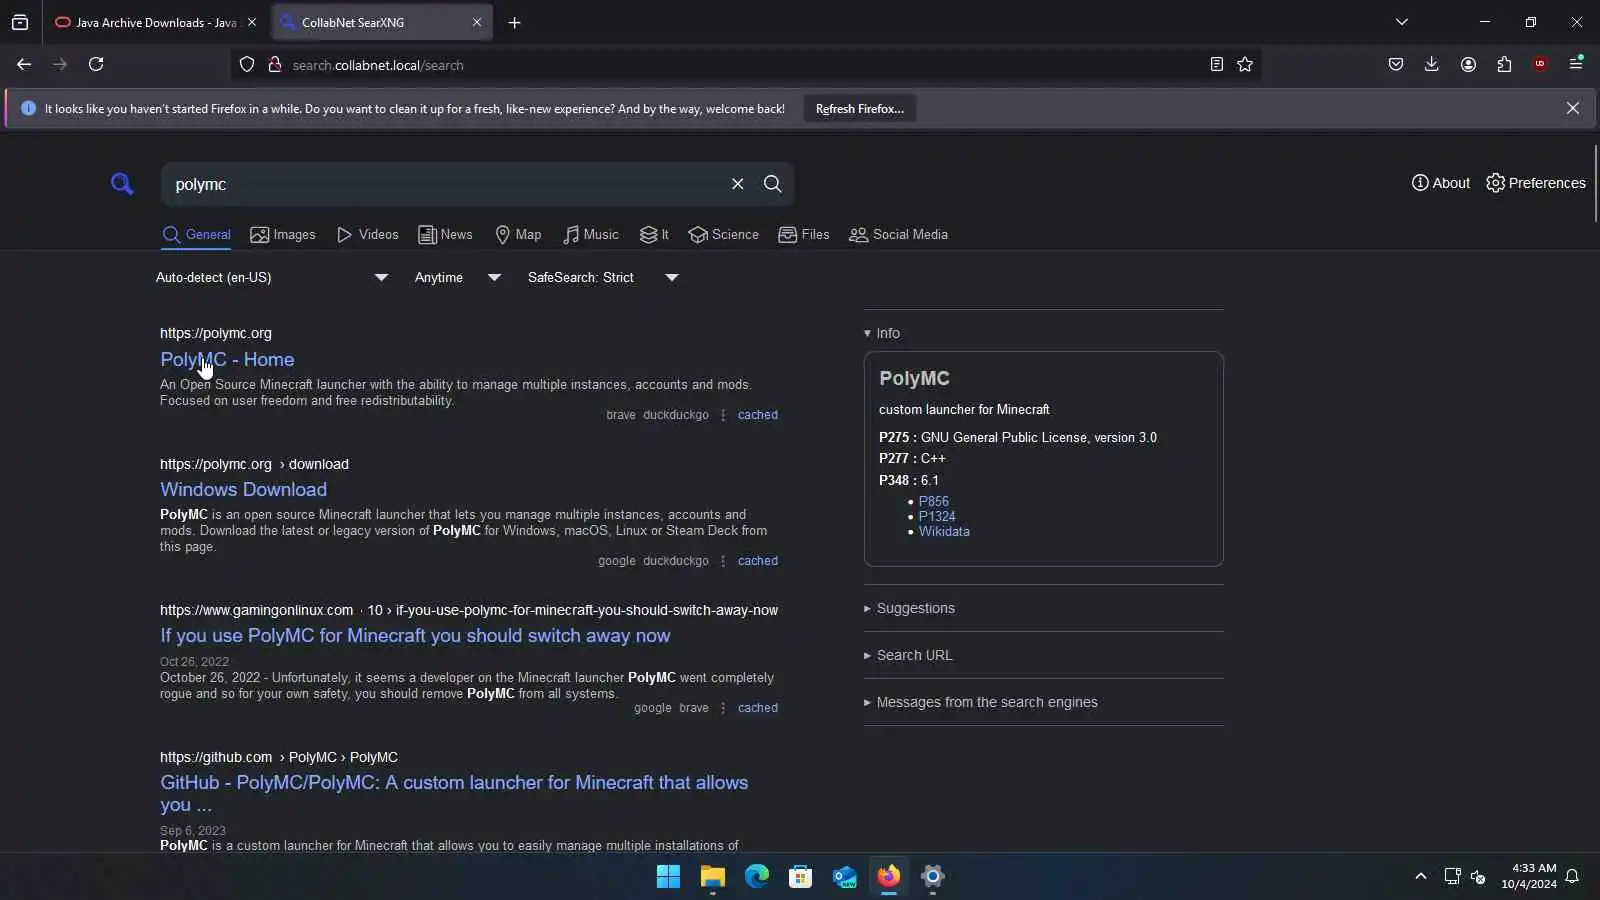Image resolution: width=1600 pixels, height=900 pixels.
Task: Open the Videos search category
Action: pos(368,235)
